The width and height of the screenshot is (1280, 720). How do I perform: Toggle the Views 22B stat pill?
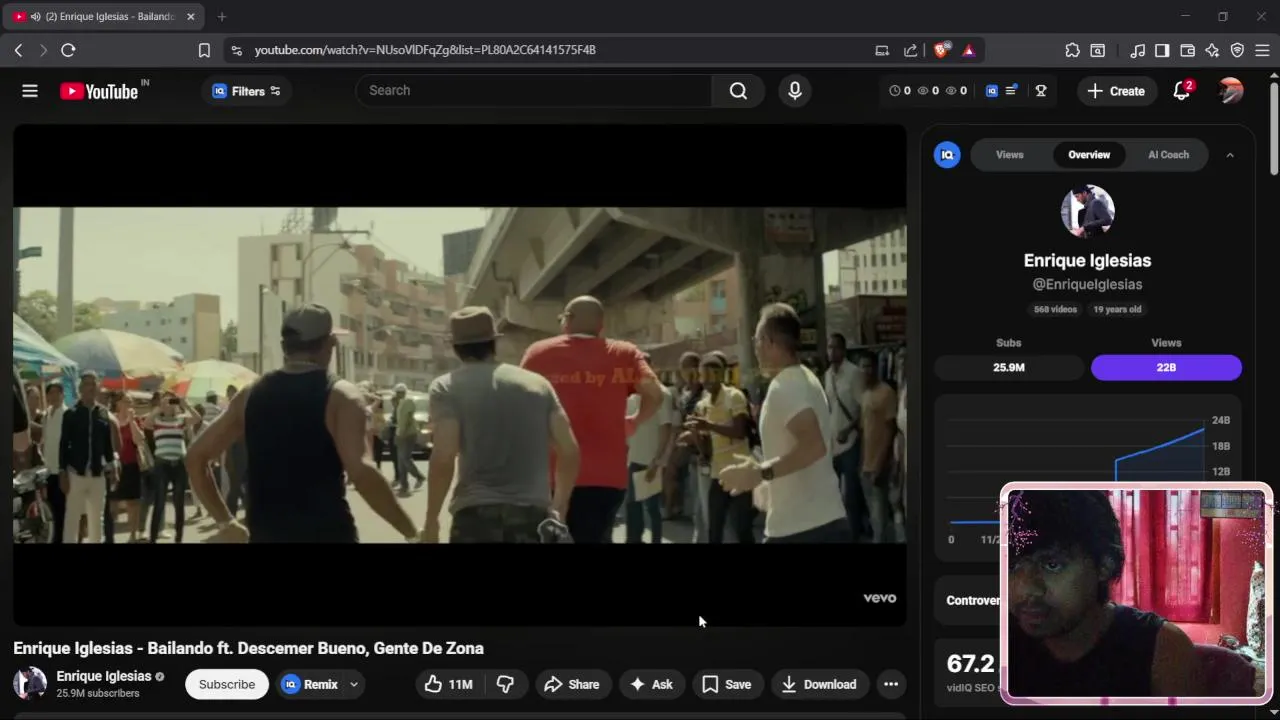coord(1166,367)
